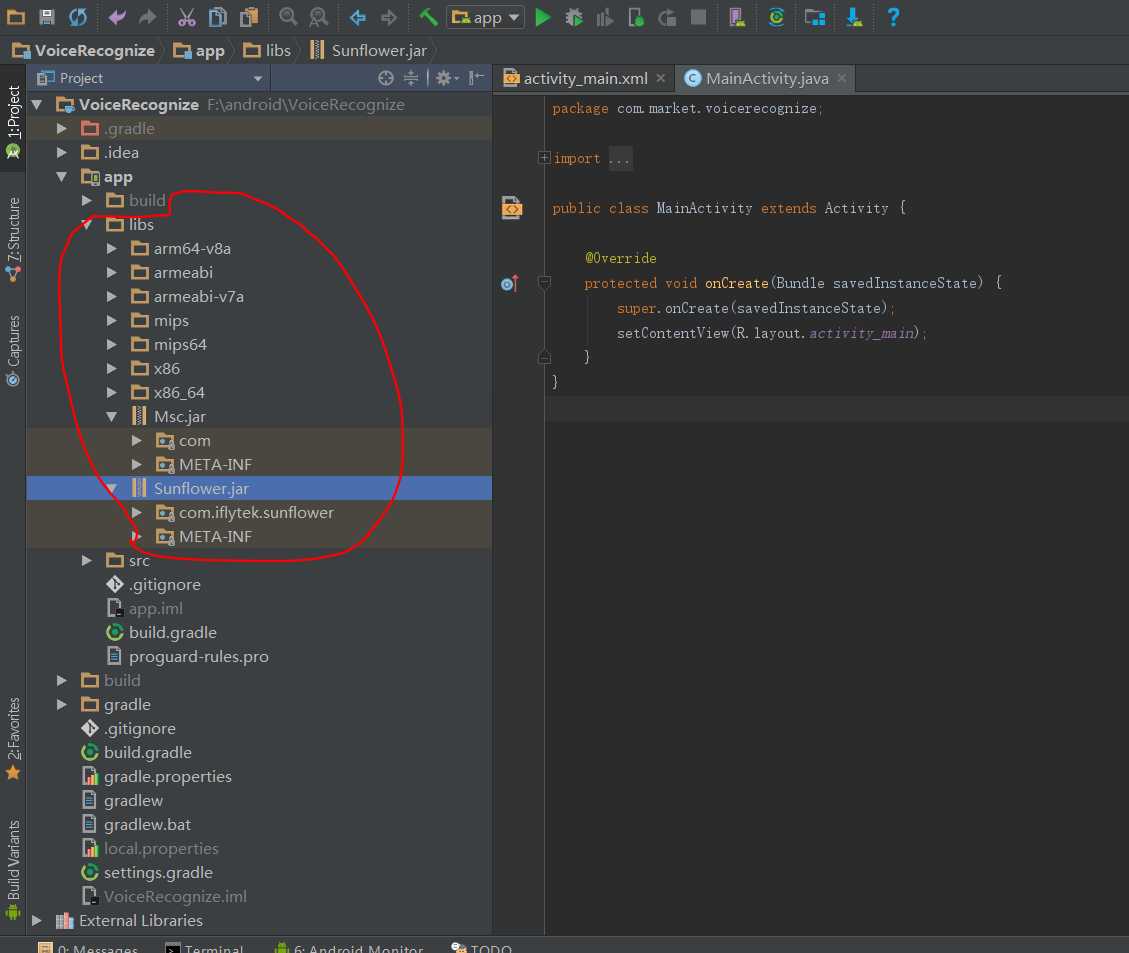Expand the .gradle folder
Viewport: 1129px width, 953px height.
(x=62, y=128)
